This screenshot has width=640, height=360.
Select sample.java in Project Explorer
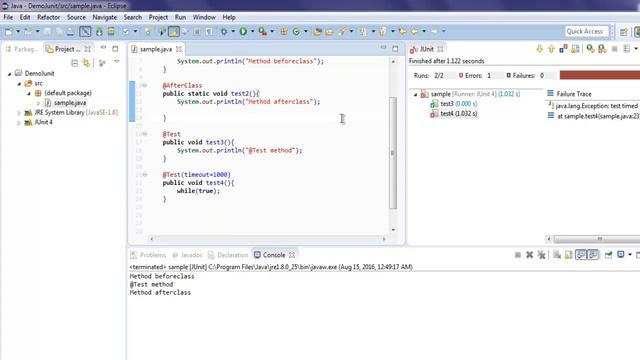pos(70,103)
